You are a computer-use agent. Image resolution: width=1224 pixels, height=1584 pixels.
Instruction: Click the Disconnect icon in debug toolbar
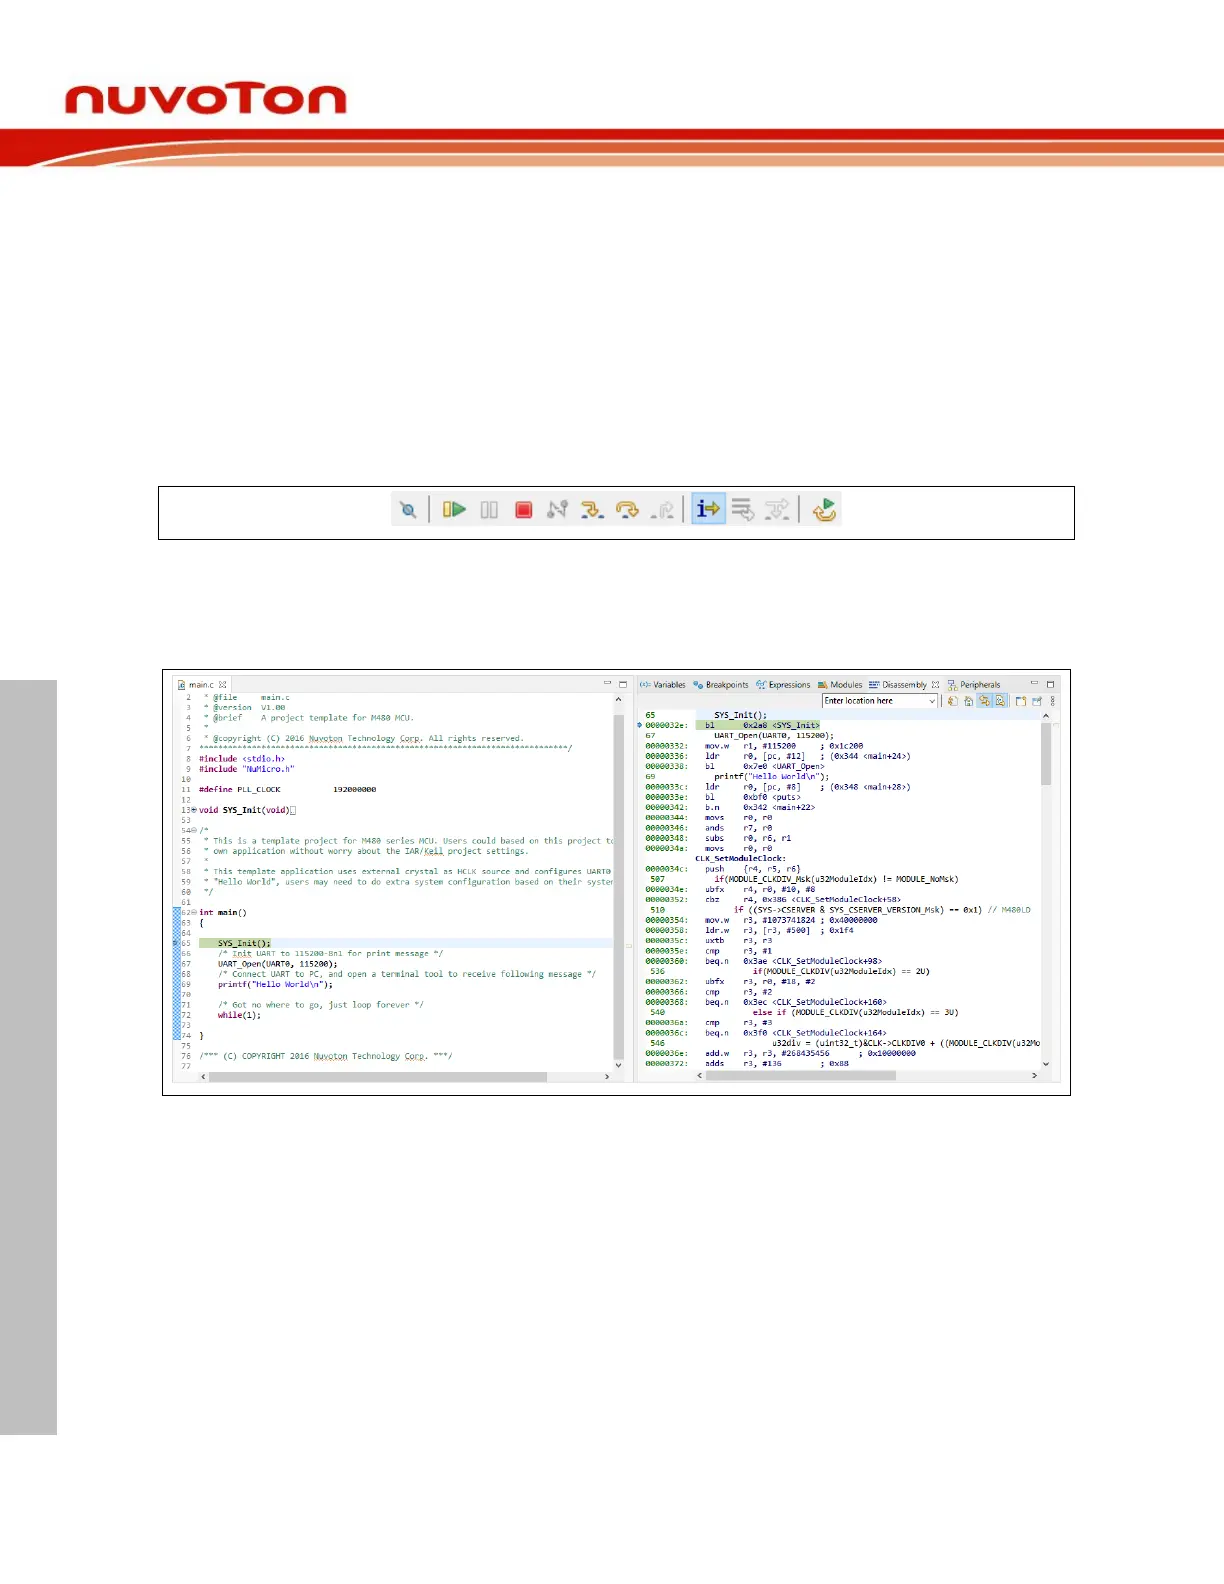[558, 510]
